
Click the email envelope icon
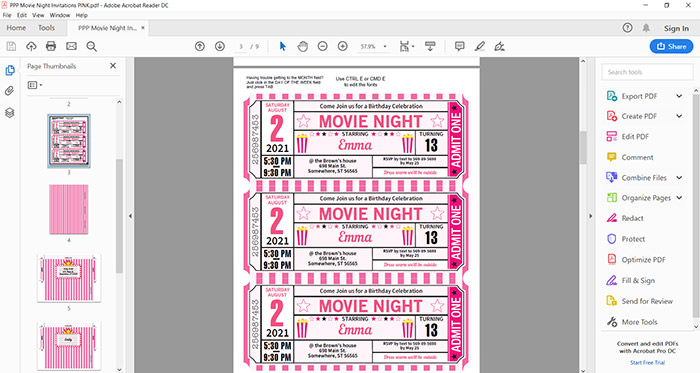coord(71,46)
